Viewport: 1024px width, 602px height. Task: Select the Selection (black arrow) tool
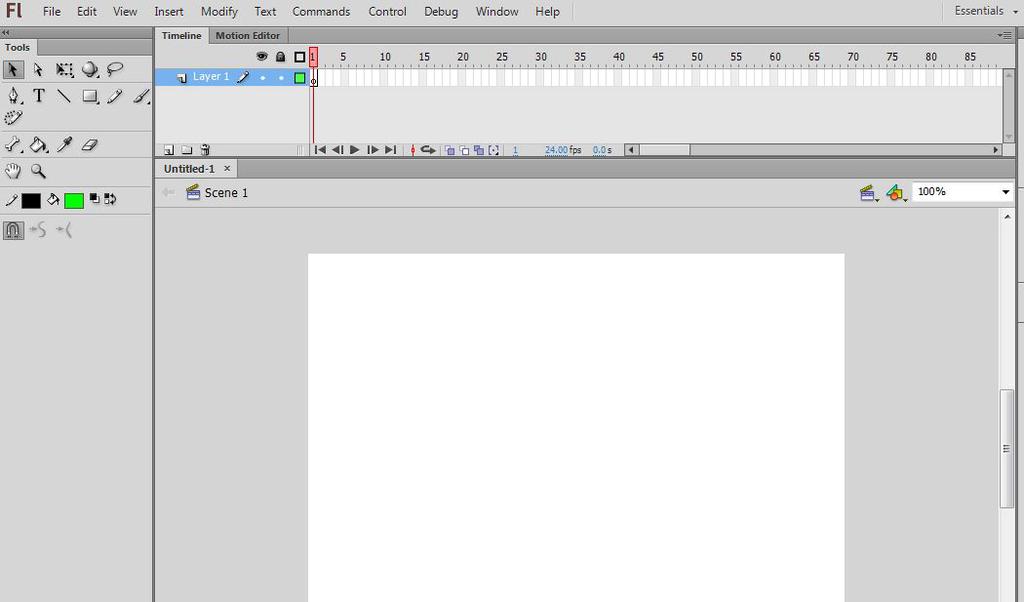click(13, 69)
